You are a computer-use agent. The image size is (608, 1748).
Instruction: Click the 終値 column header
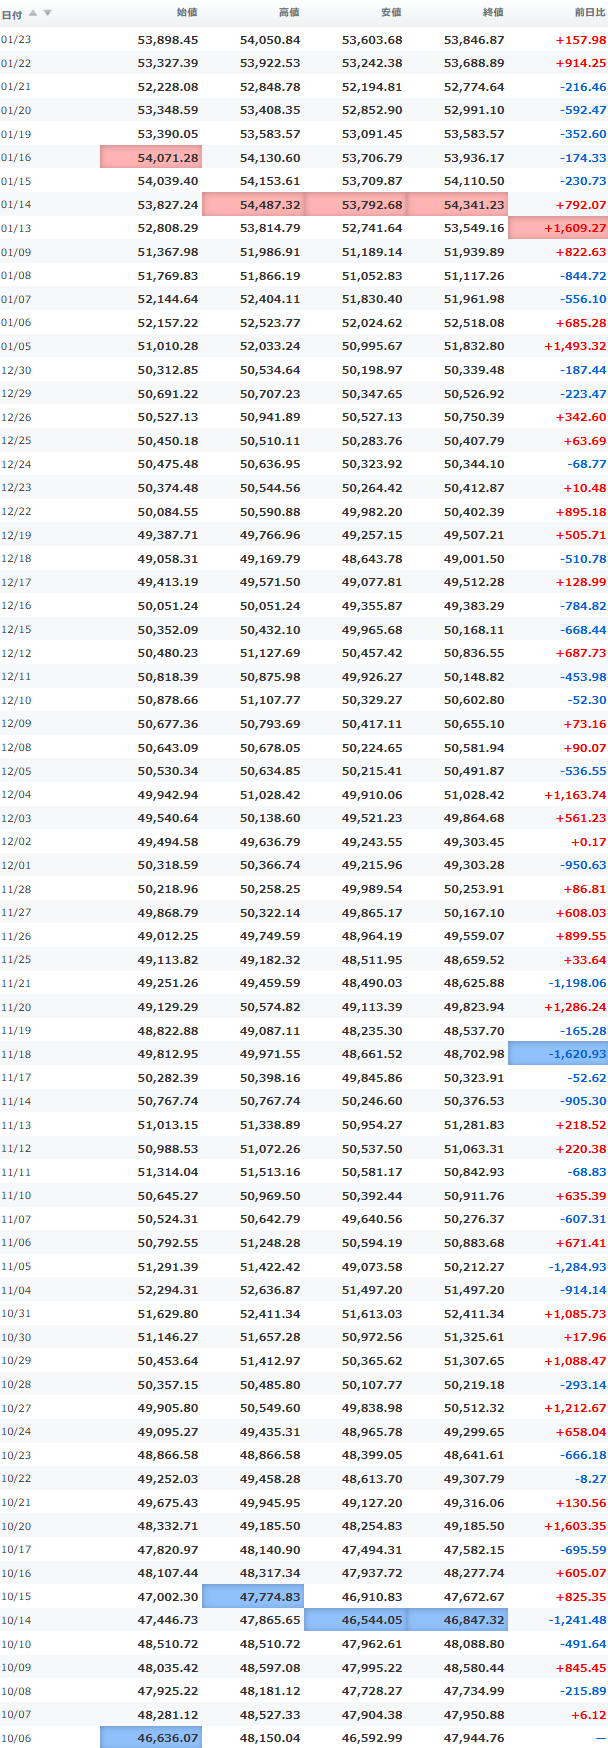[493, 13]
